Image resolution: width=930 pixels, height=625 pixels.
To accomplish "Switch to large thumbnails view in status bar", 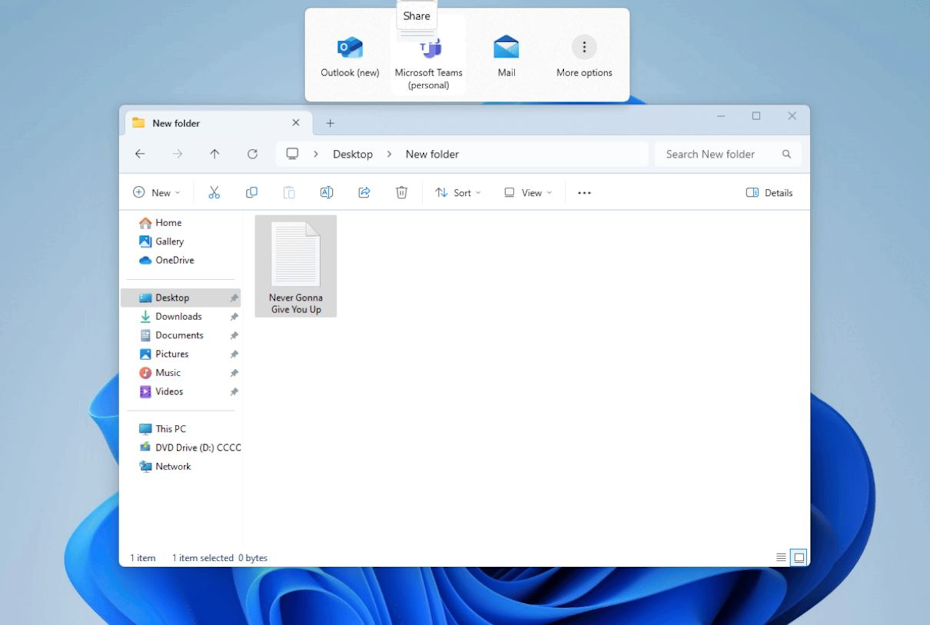I will click(x=799, y=558).
